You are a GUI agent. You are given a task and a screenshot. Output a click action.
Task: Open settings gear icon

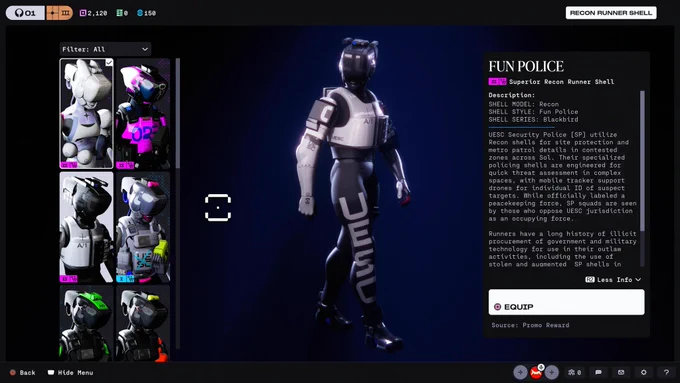[644, 372]
